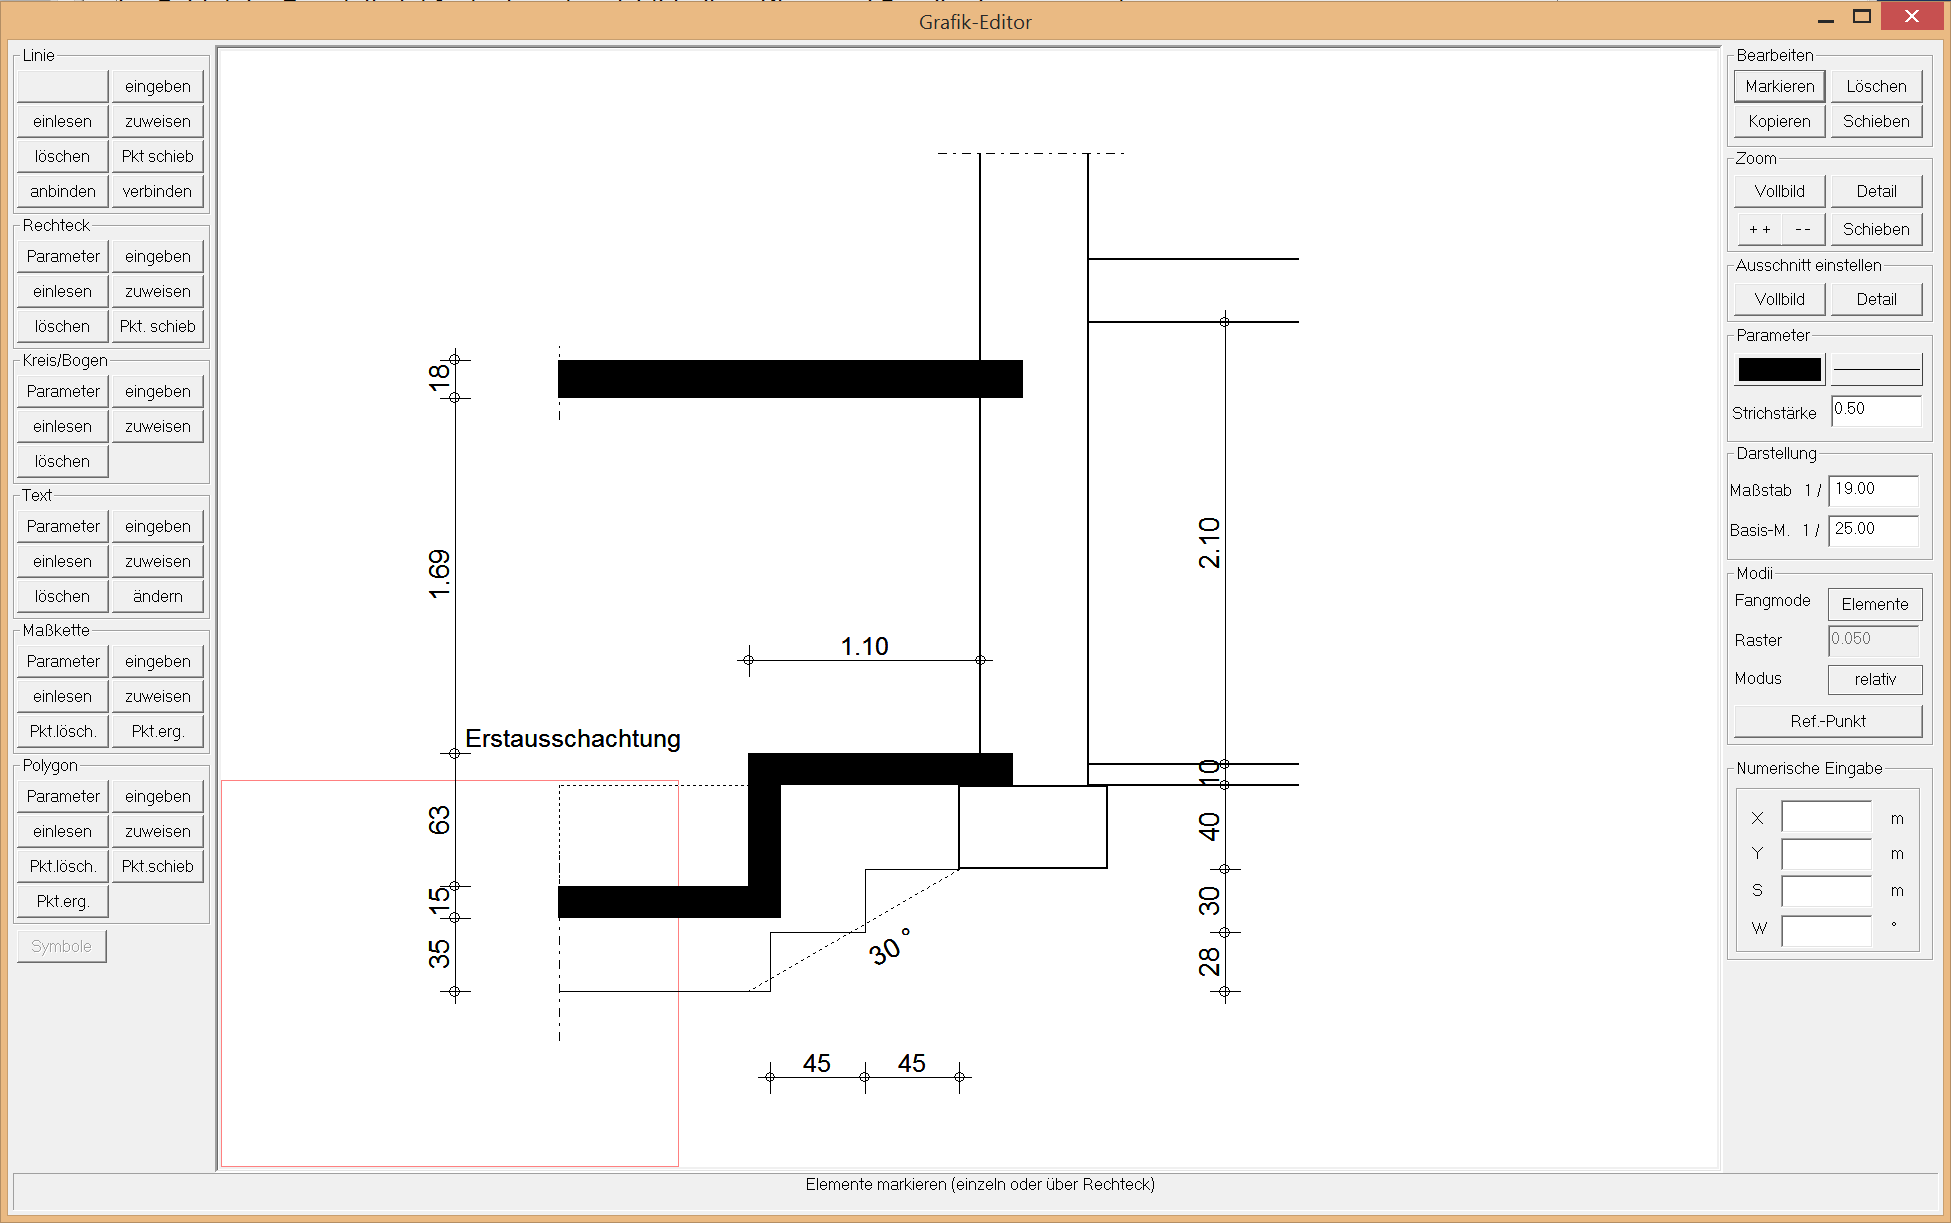The image size is (1951, 1223).
Task: Click the Markieren button in Bearbeiten
Action: pos(1779,86)
